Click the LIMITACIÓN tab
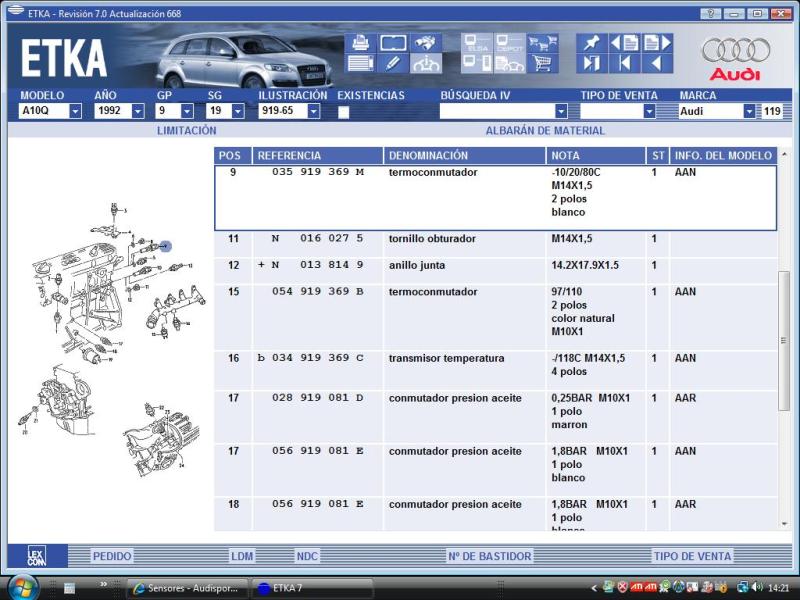 pyautogui.click(x=187, y=131)
